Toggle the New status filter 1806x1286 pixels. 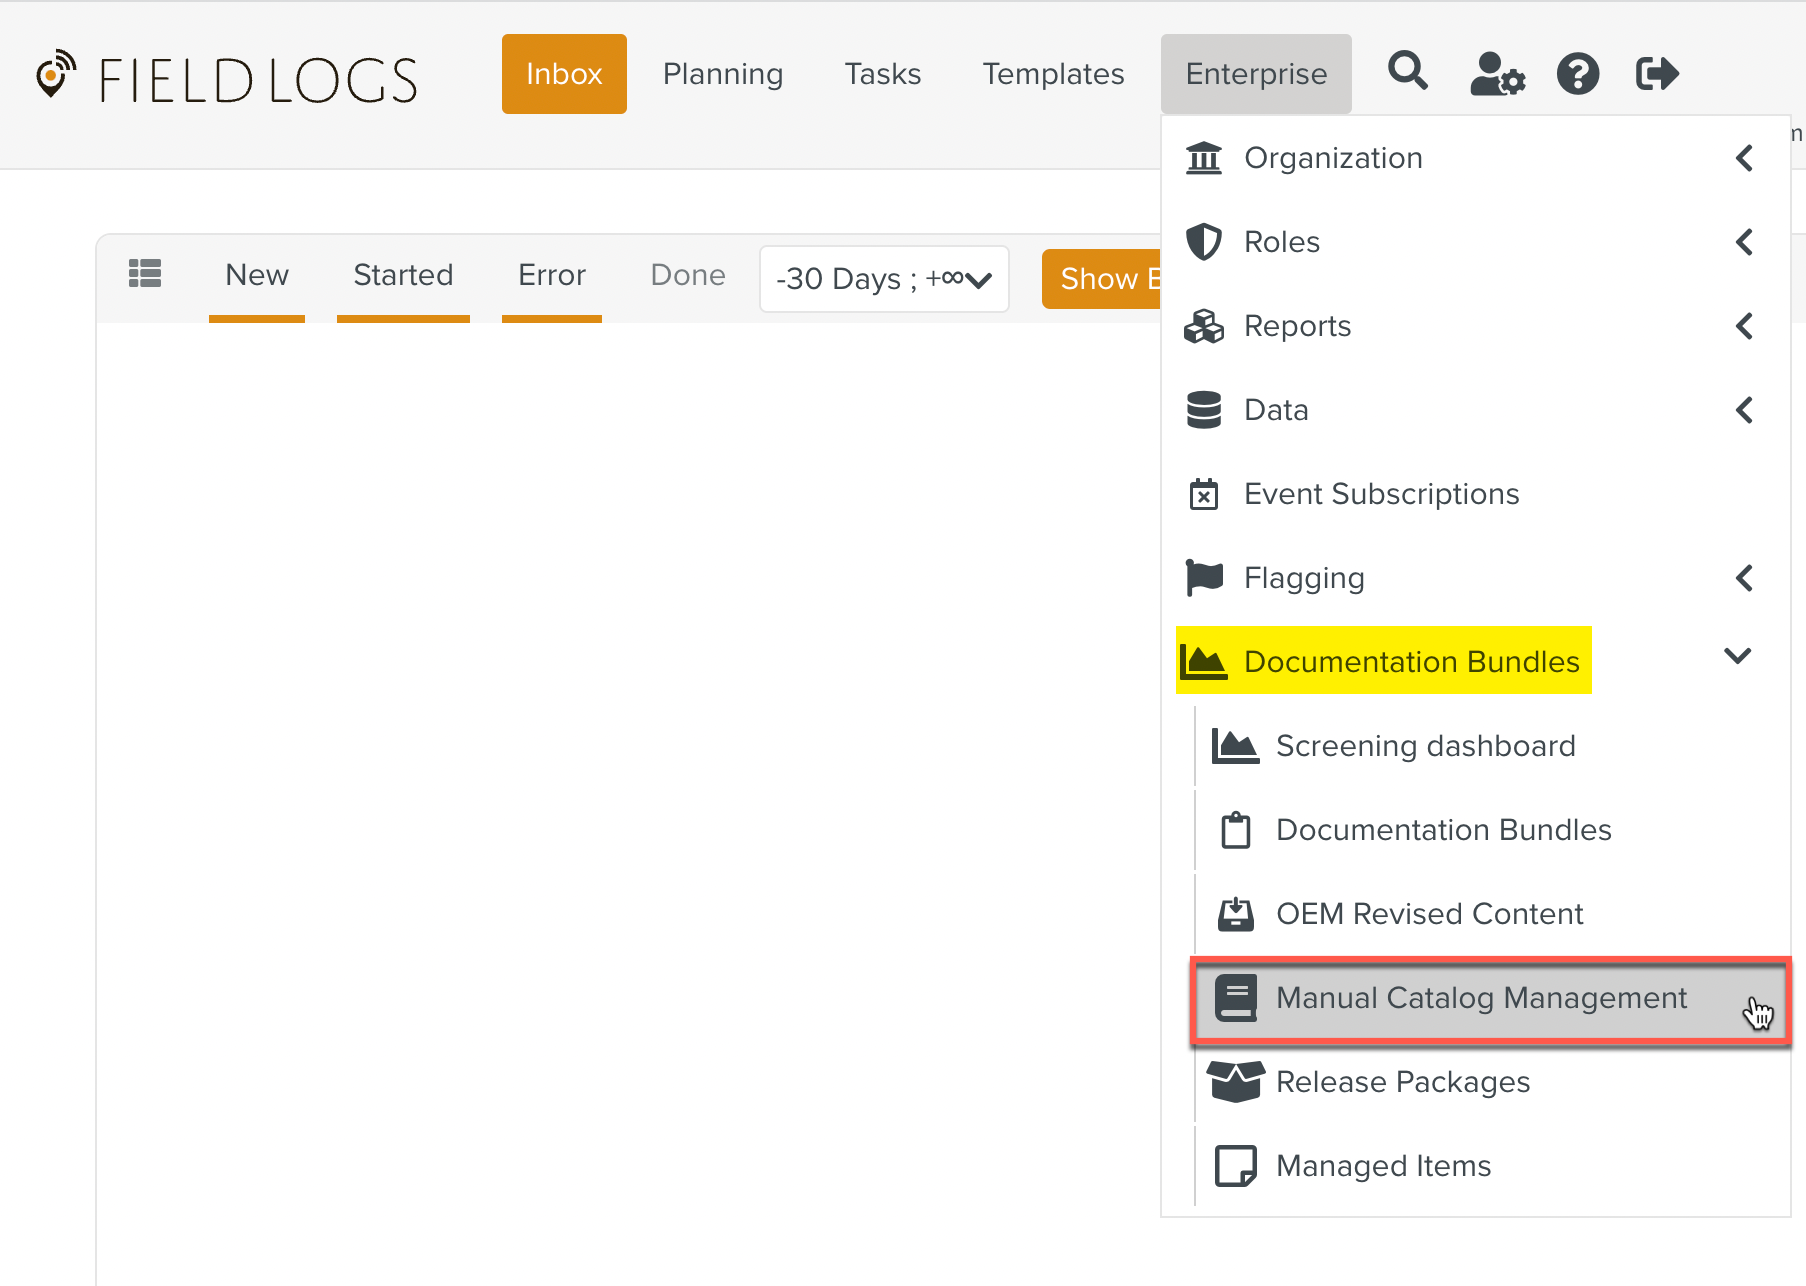(257, 275)
